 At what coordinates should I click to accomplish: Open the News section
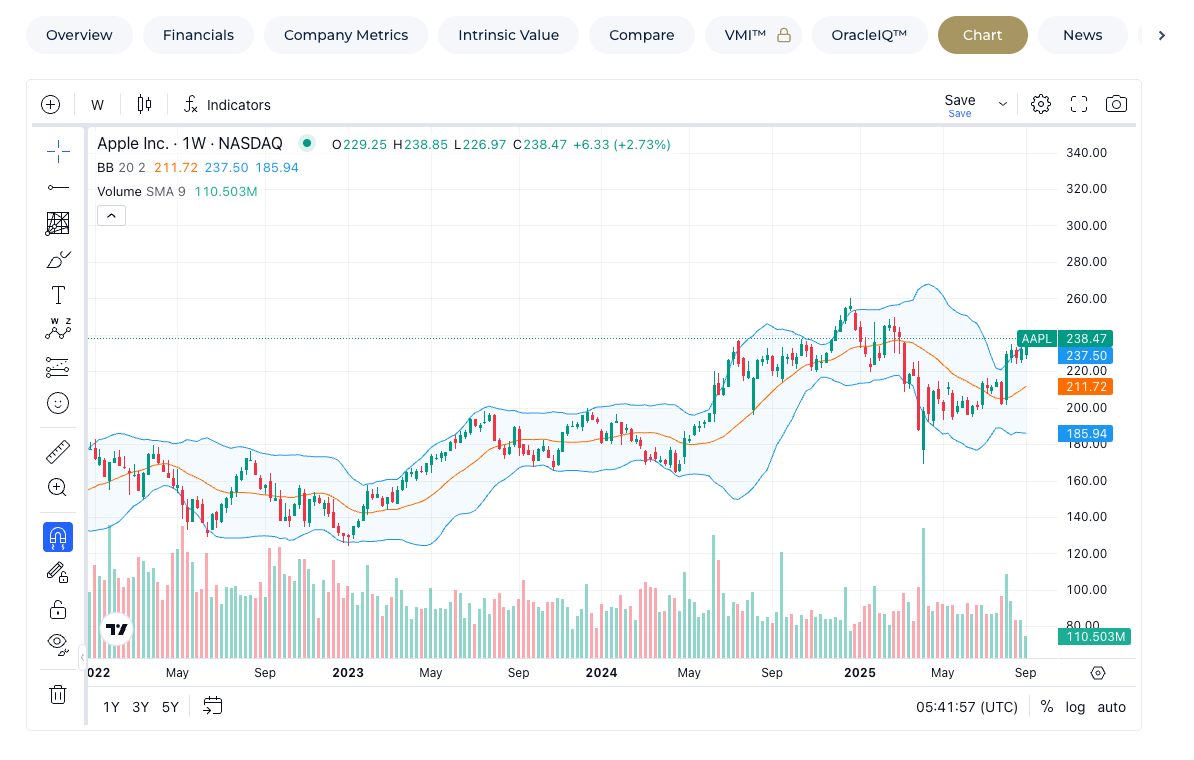[x=1082, y=35]
